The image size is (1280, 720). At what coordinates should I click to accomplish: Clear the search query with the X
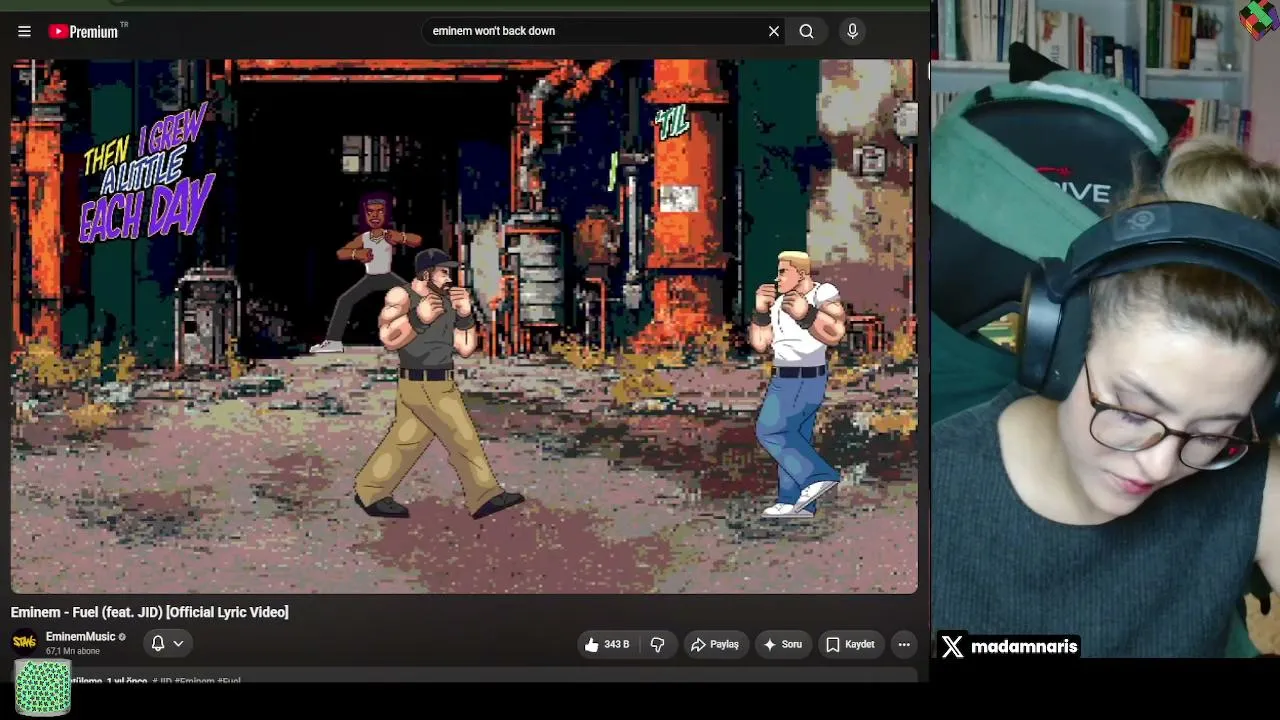(774, 31)
